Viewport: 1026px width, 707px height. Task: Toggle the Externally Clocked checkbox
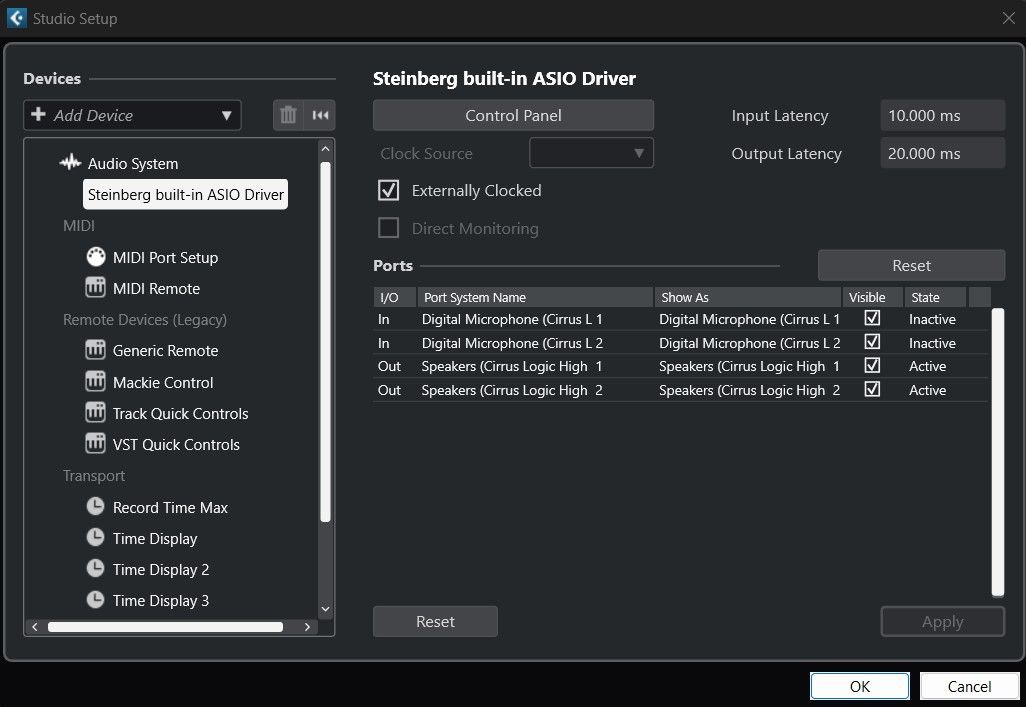pyautogui.click(x=389, y=190)
